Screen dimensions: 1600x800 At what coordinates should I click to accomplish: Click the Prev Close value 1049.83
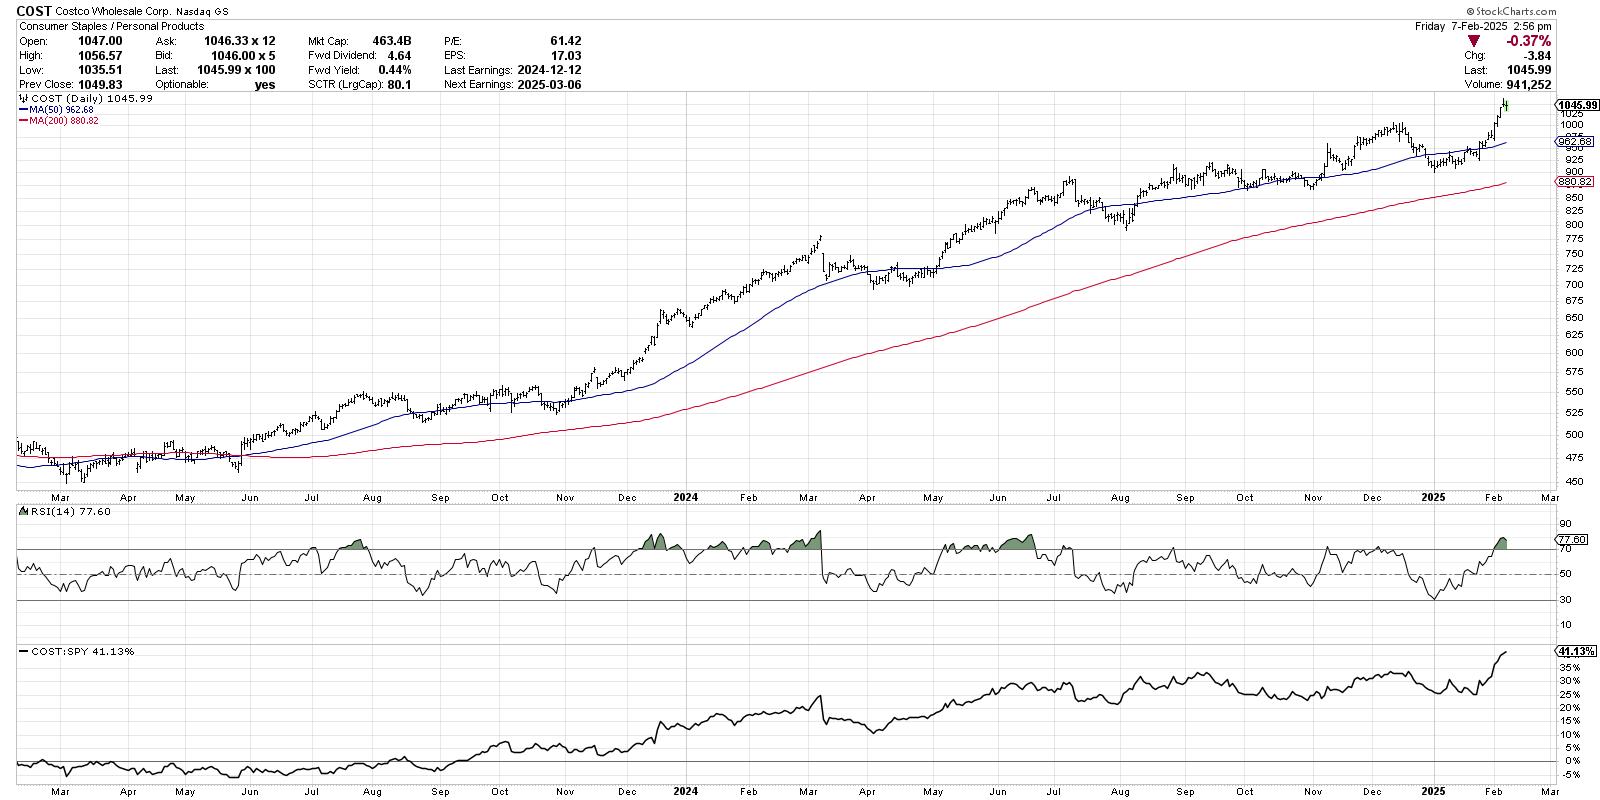pyautogui.click(x=102, y=85)
